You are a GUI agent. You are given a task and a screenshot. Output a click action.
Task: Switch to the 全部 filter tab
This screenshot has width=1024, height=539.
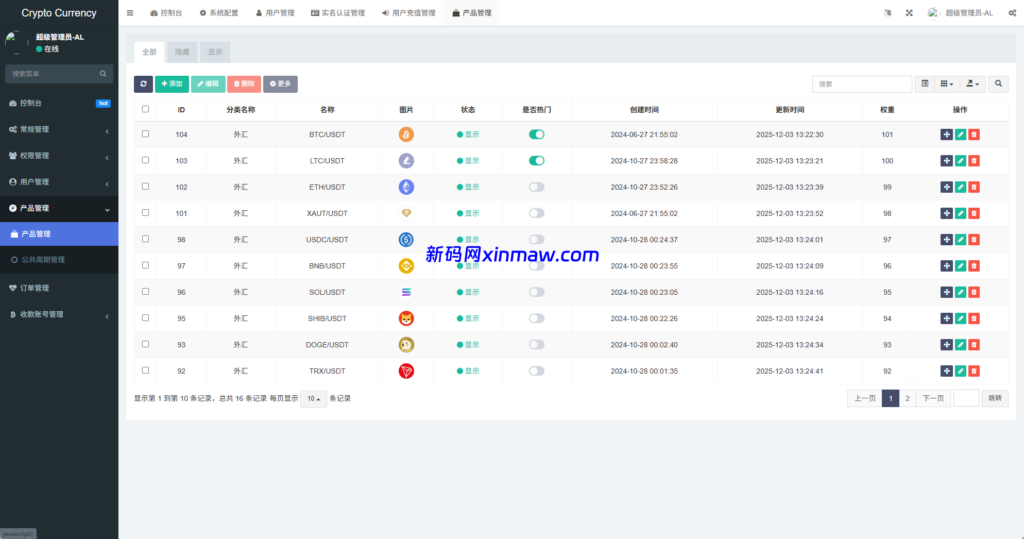click(150, 52)
